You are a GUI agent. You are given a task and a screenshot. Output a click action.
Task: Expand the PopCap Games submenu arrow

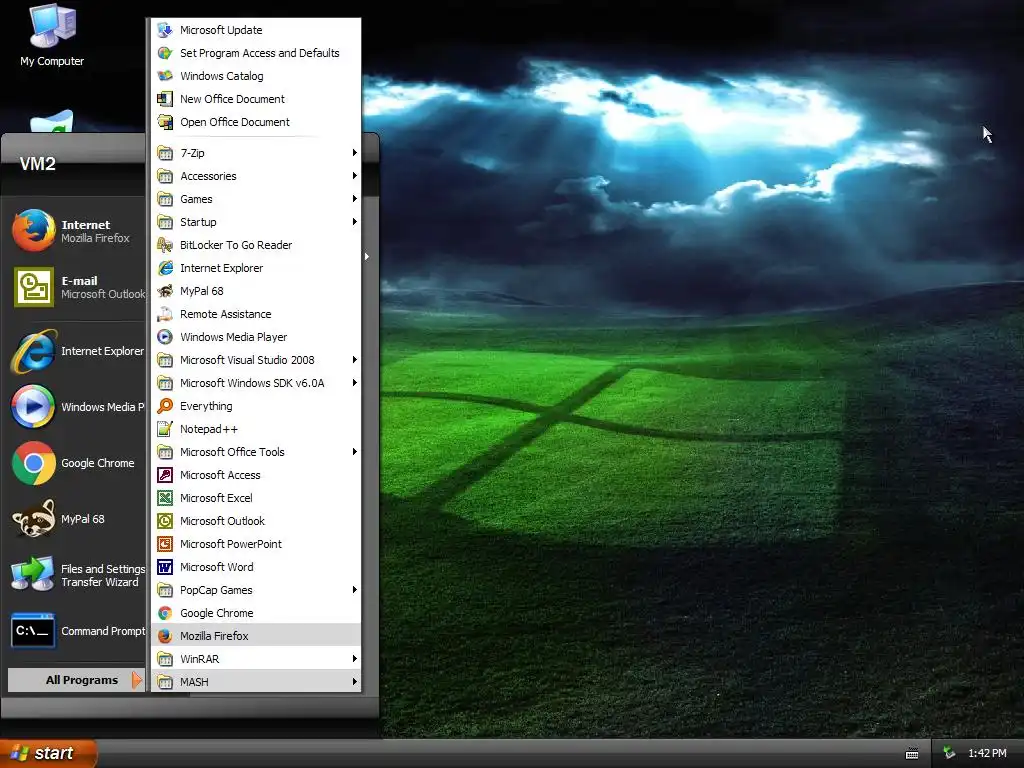click(x=355, y=590)
